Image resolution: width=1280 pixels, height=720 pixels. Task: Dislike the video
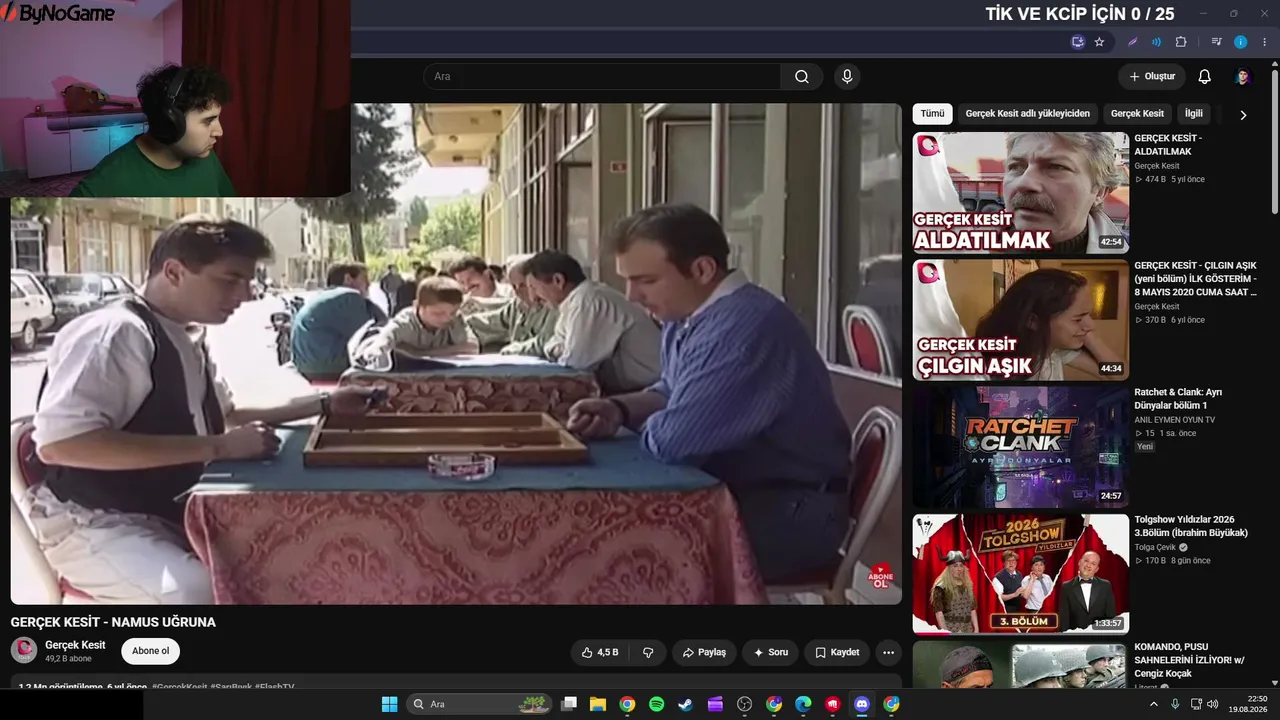click(x=647, y=652)
